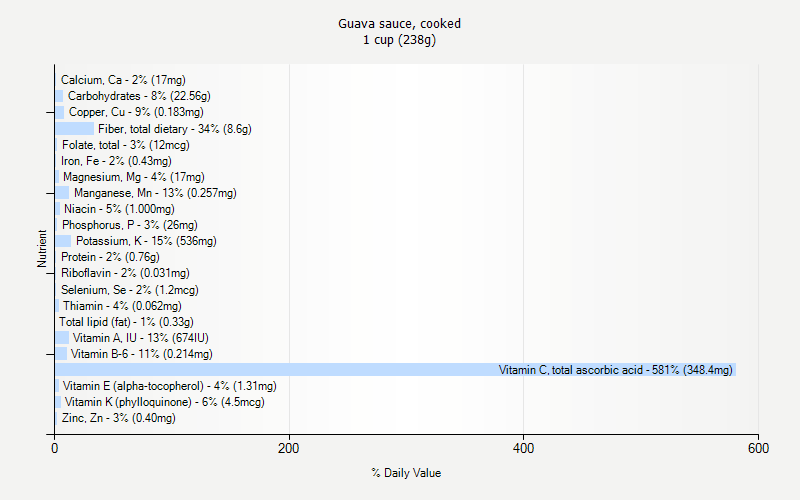Screen dimensions: 800x500
Task: Click the Vitamin A, IU bar
Action: [x=62, y=338]
